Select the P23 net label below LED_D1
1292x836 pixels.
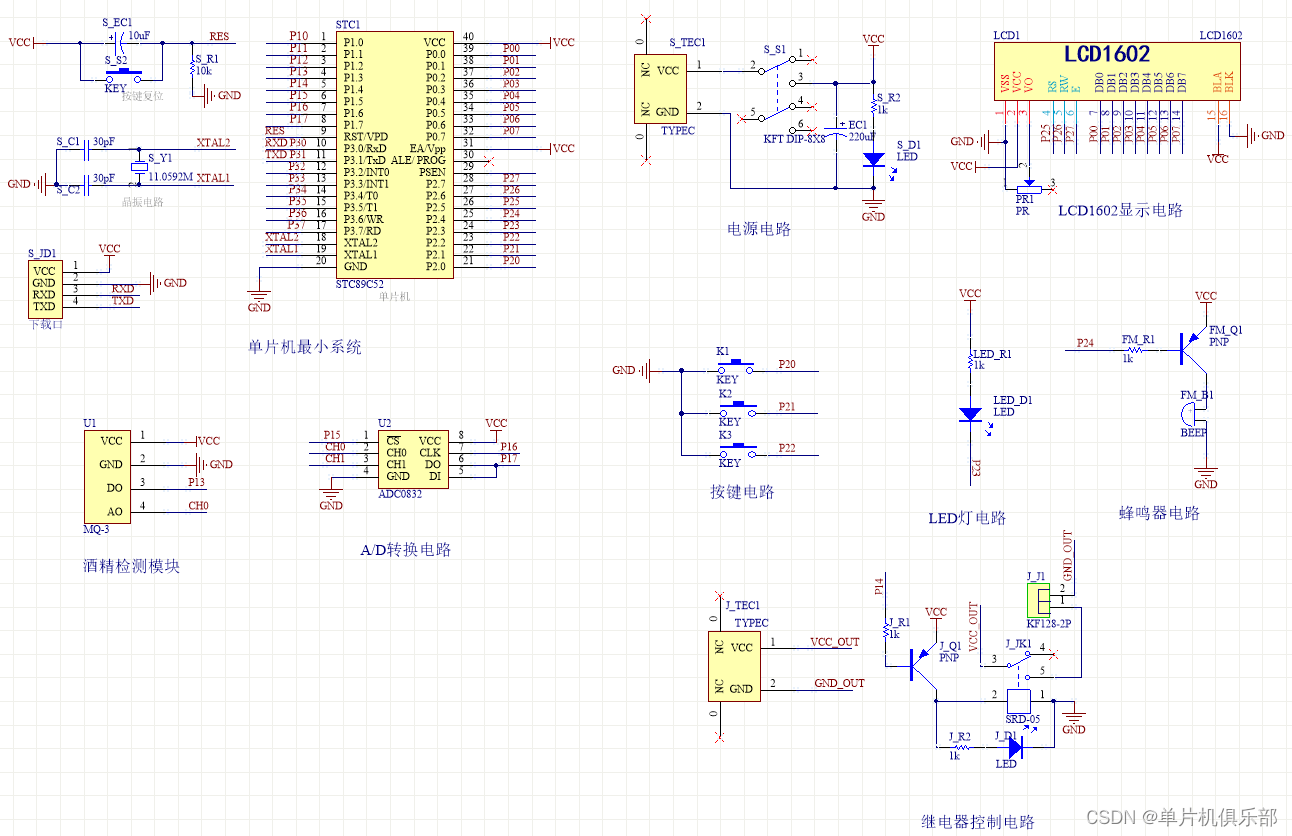point(976,467)
